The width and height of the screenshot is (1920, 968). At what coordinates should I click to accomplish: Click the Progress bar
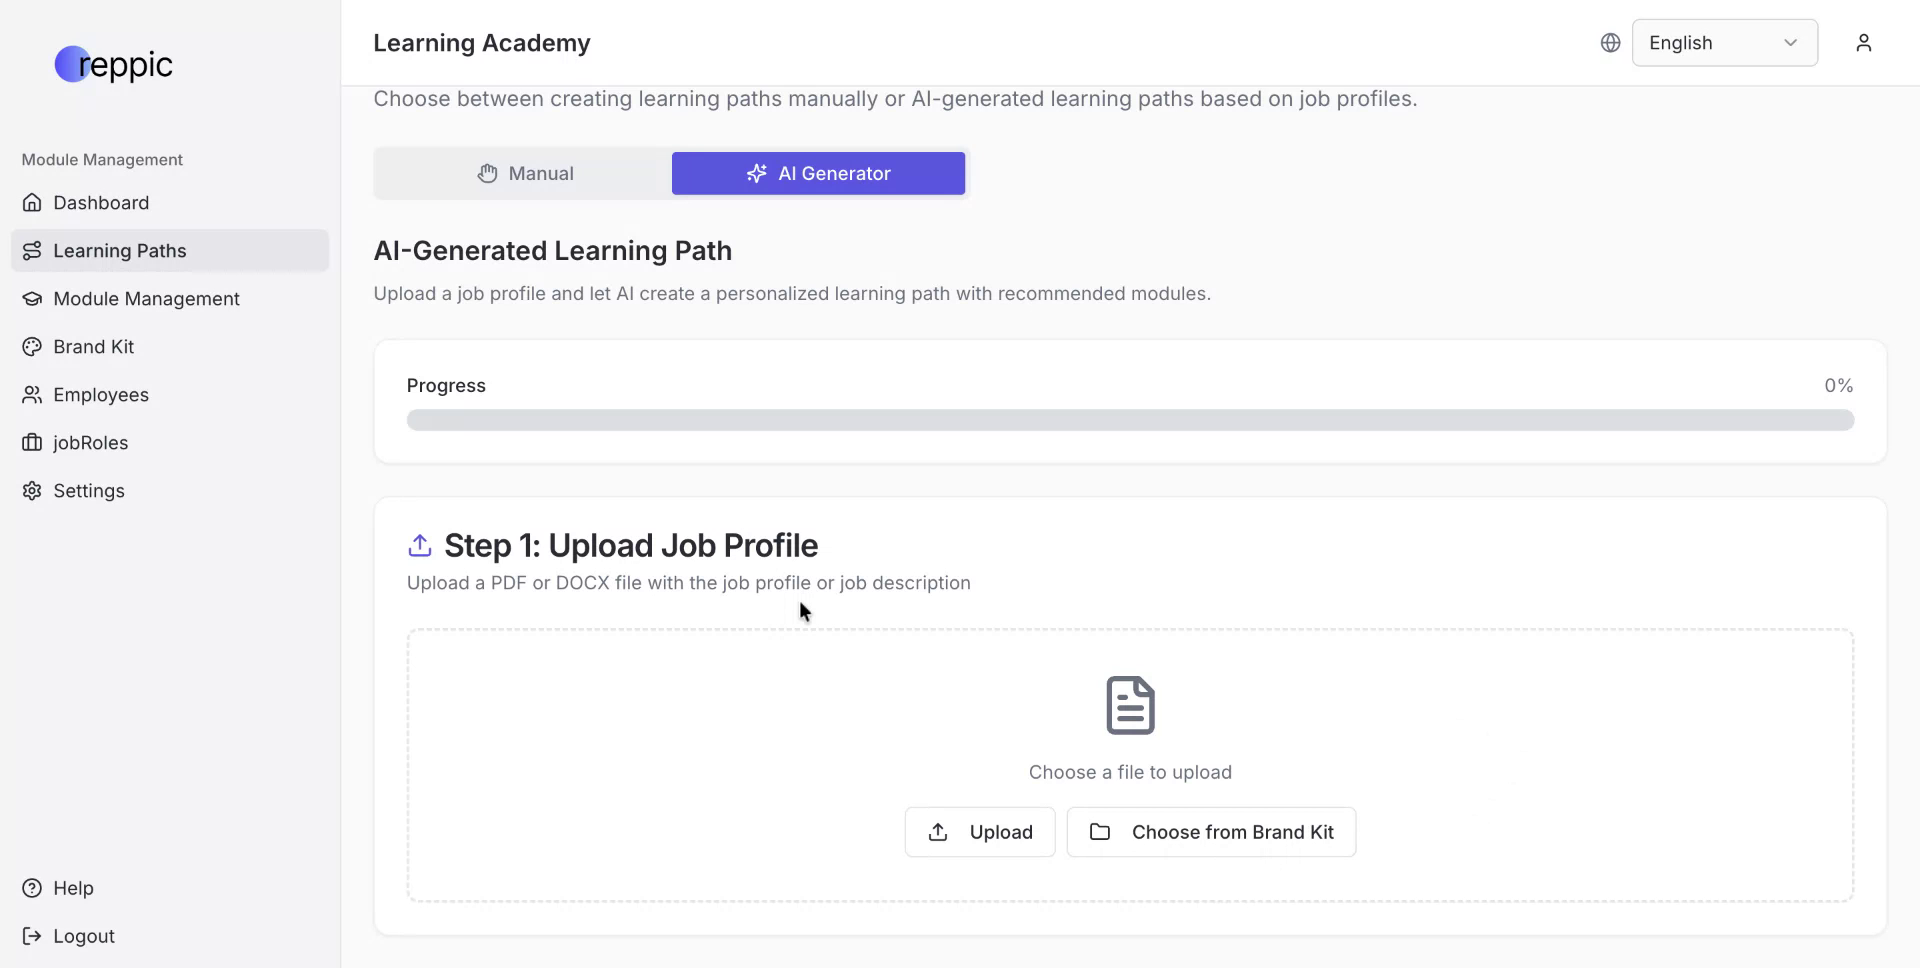(x=1130, y=421)
